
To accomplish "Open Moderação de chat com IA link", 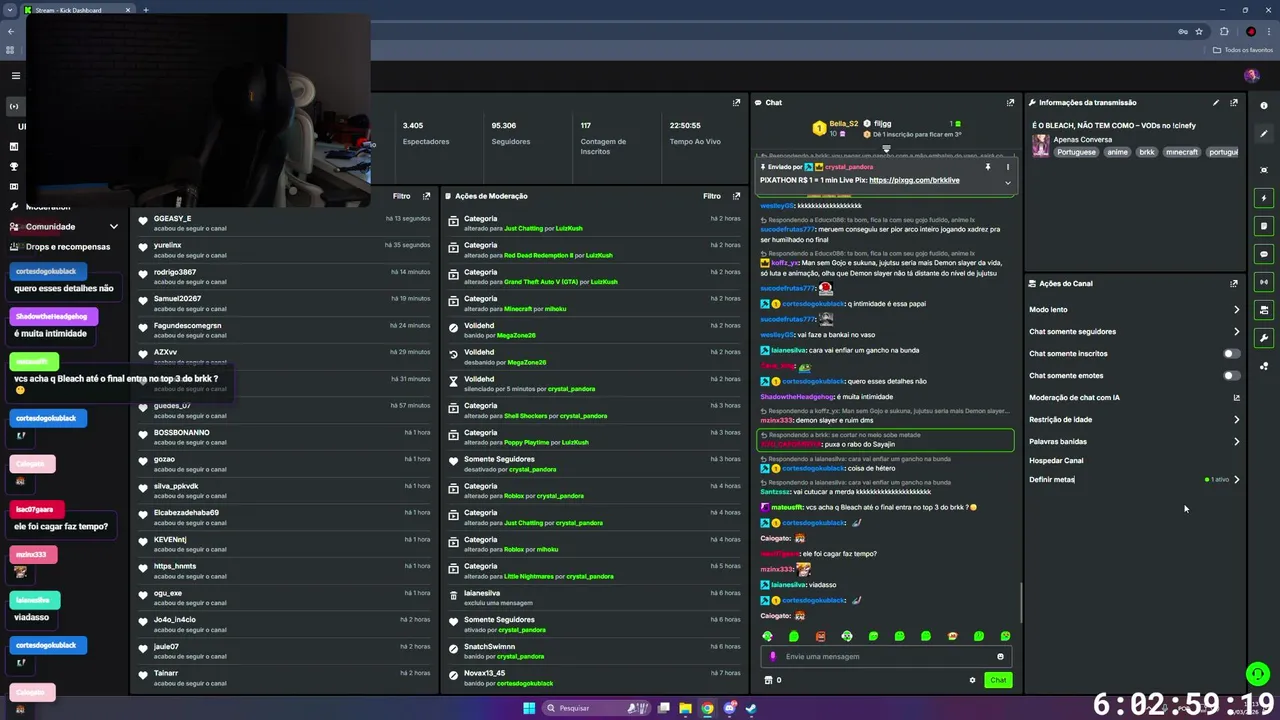I will coord(1134,397).
